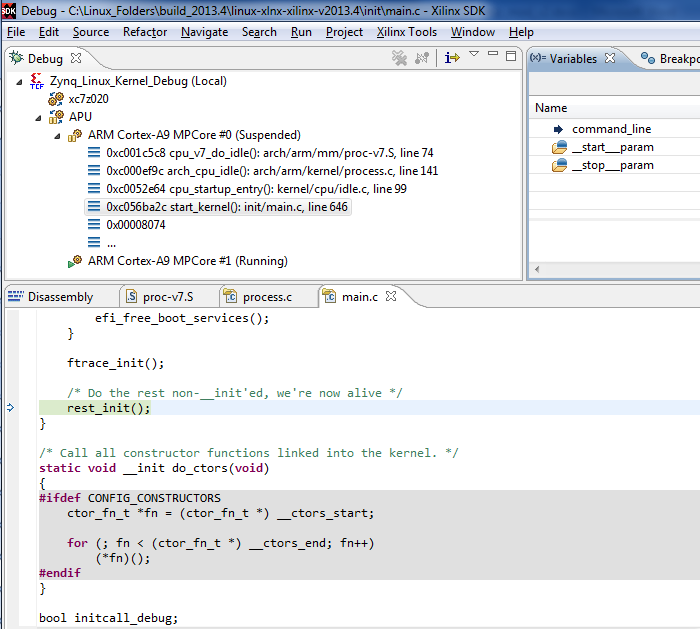This screenshot has height=629, width=700.
Task: Click the TCF launch icon
Action: (x=37, y=81)
